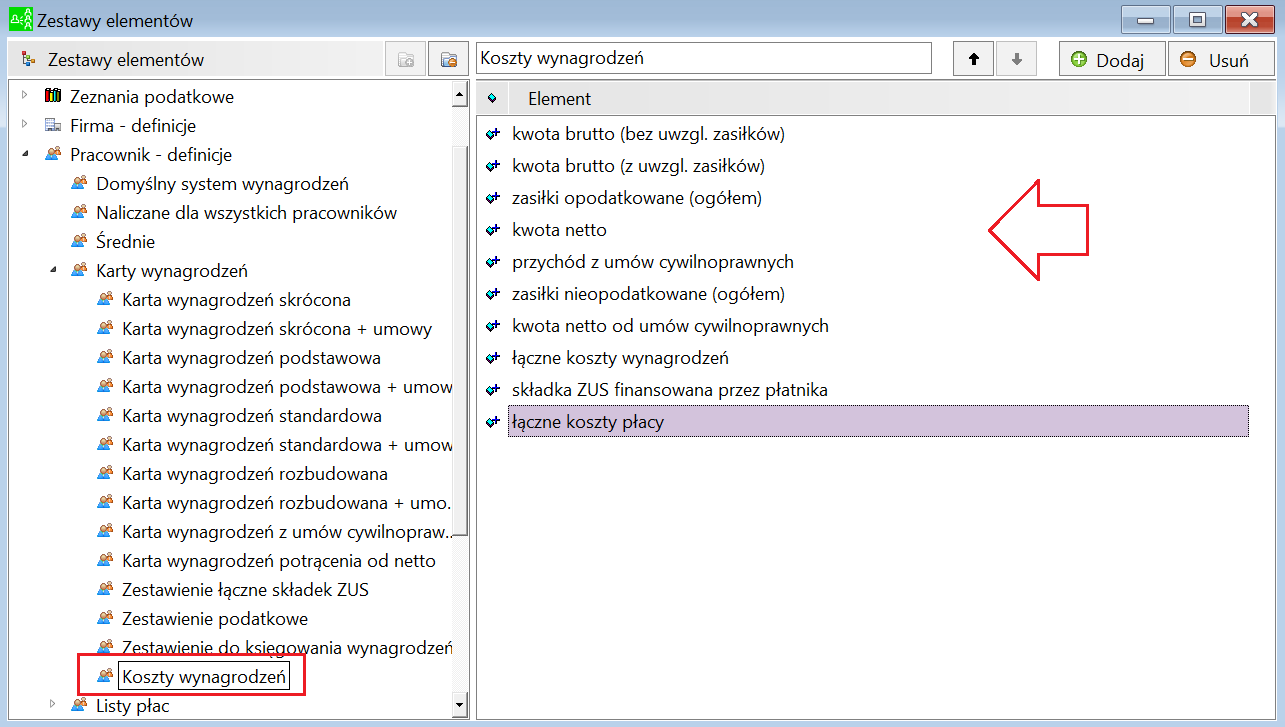Viewport: 1285px width, 727px height.
Task: Click the tree vertical scrollbar thumb
Action: 460,340
